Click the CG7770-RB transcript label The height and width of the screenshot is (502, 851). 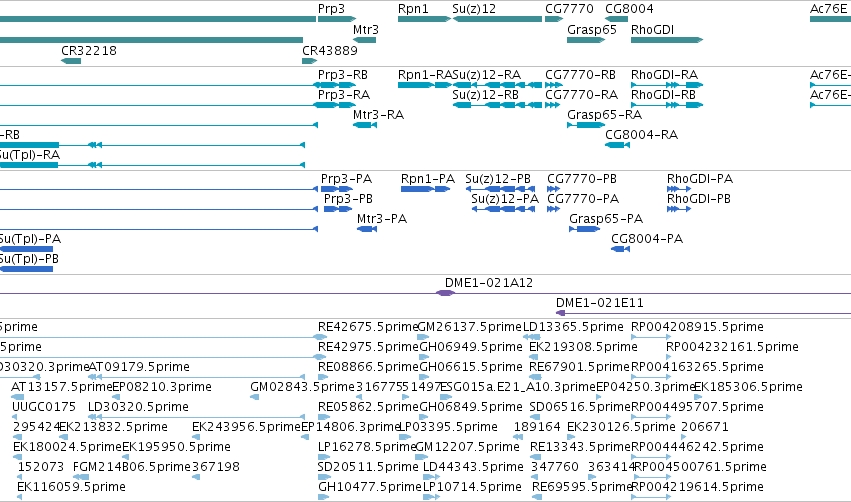580,74
